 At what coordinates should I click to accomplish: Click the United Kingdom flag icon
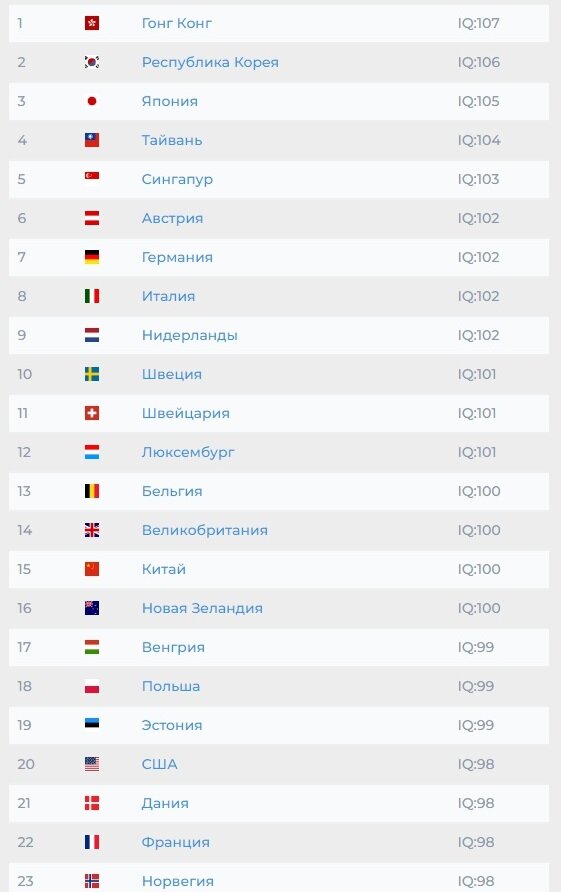(92, 530)
